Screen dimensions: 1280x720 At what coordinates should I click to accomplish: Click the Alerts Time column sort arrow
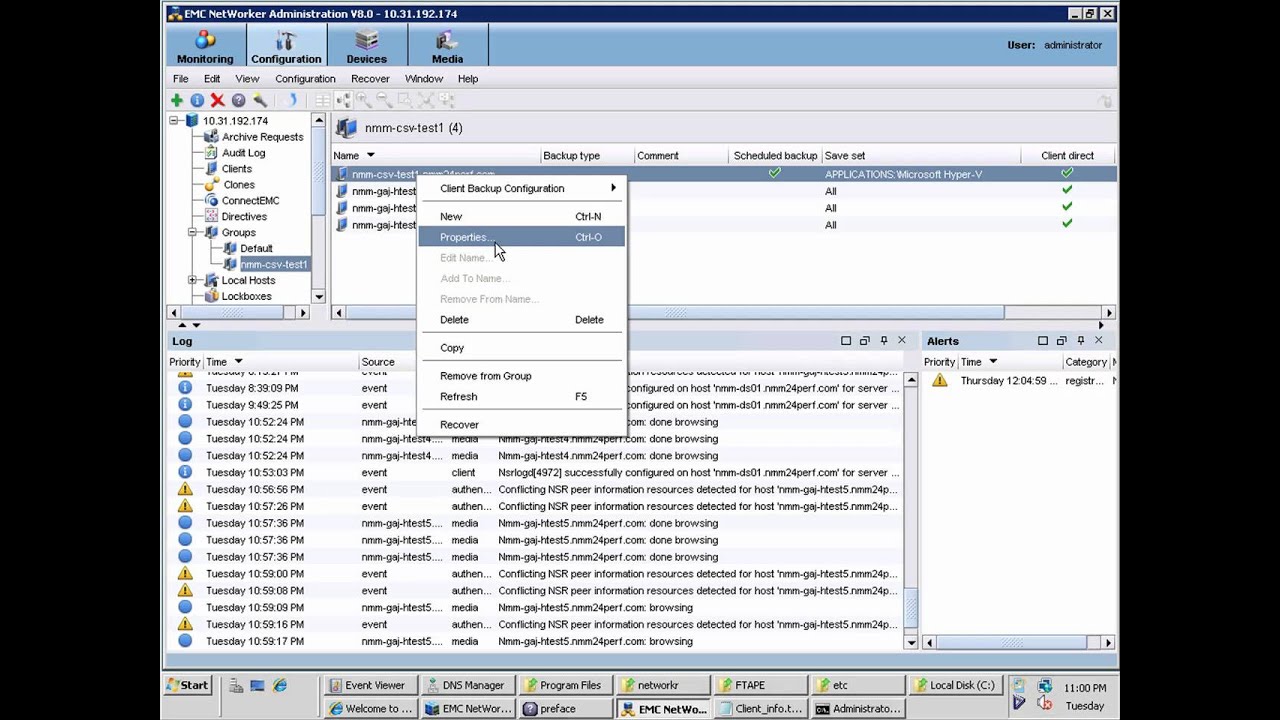993,362
